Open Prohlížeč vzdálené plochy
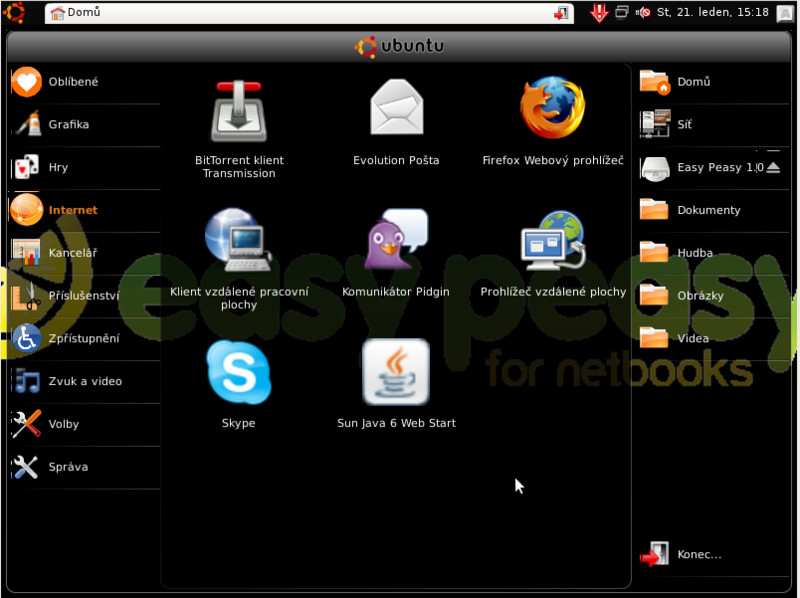This screenshot has width=800, height=598. [553, 253]
